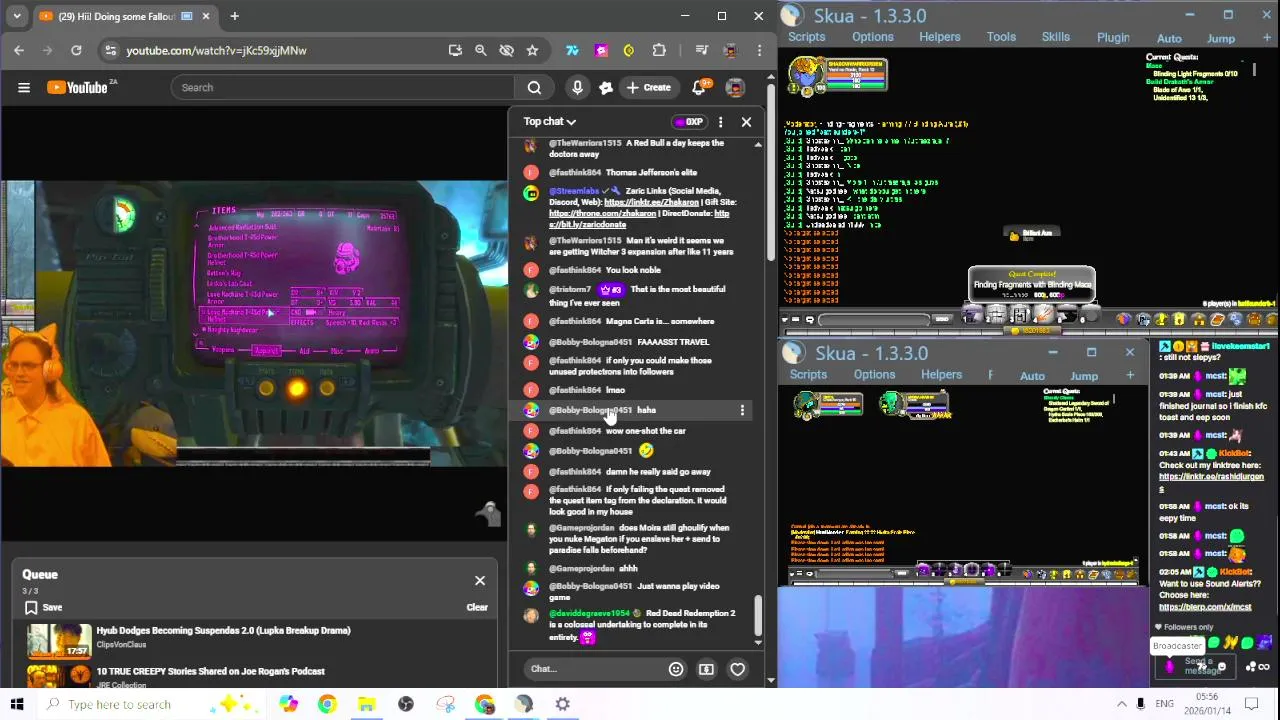Click the plus button in lower Skua menu bar

coord(1130,376)
